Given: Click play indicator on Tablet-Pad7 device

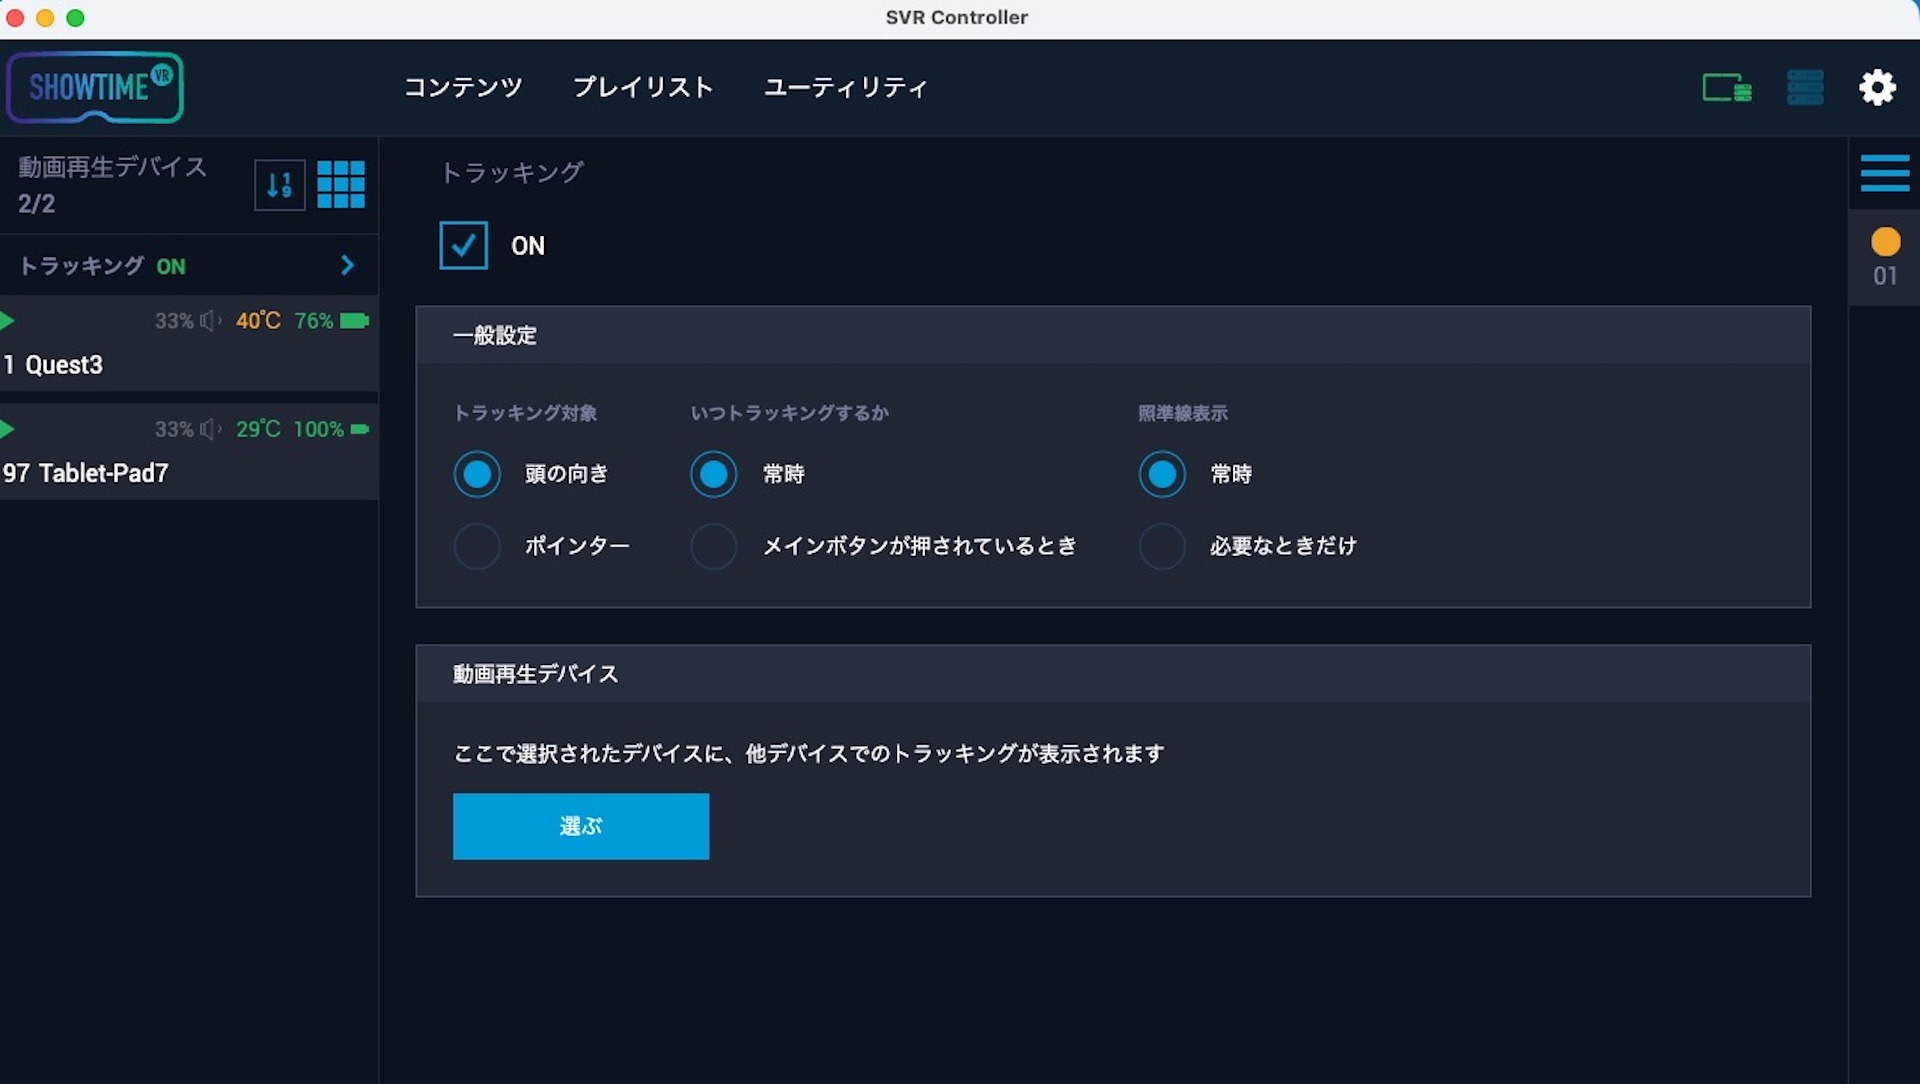Looking at the screenshot, I should pos(7,429).
